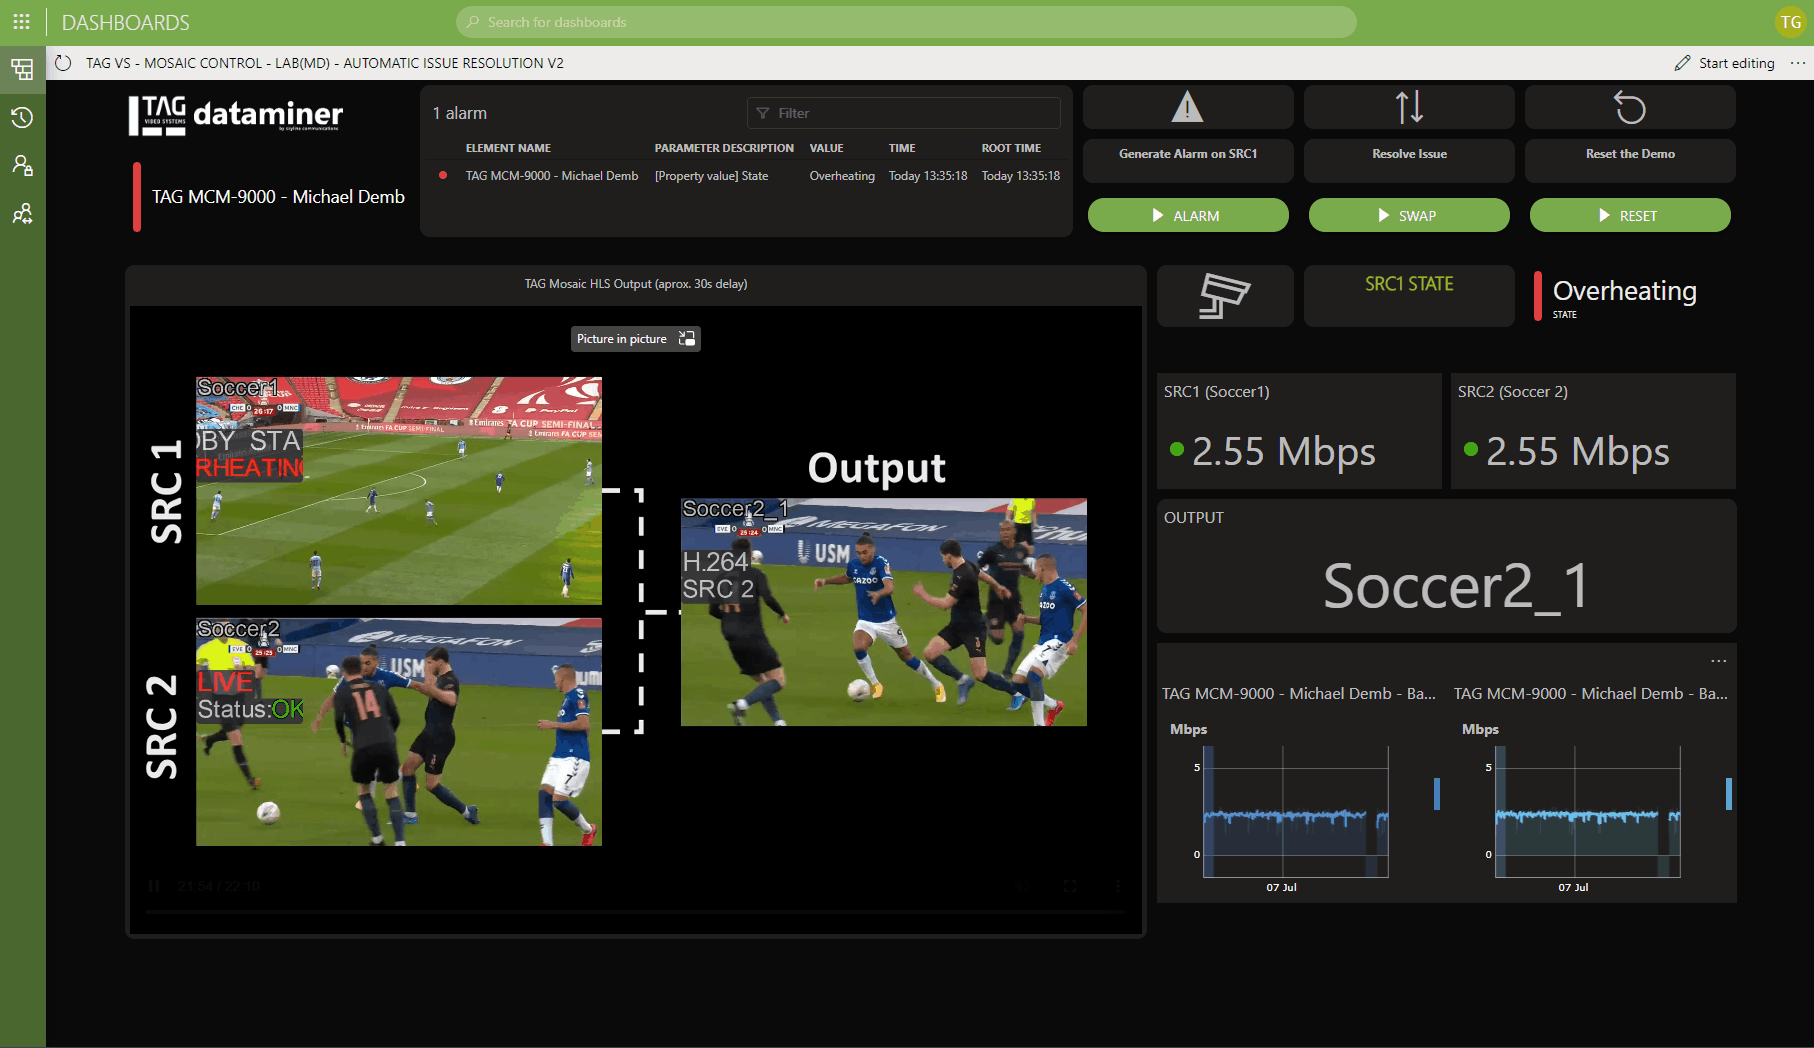Sort by TIME column header
Image resolution: width=1814 pixels, height=1048 pixels.
[902, 148]
